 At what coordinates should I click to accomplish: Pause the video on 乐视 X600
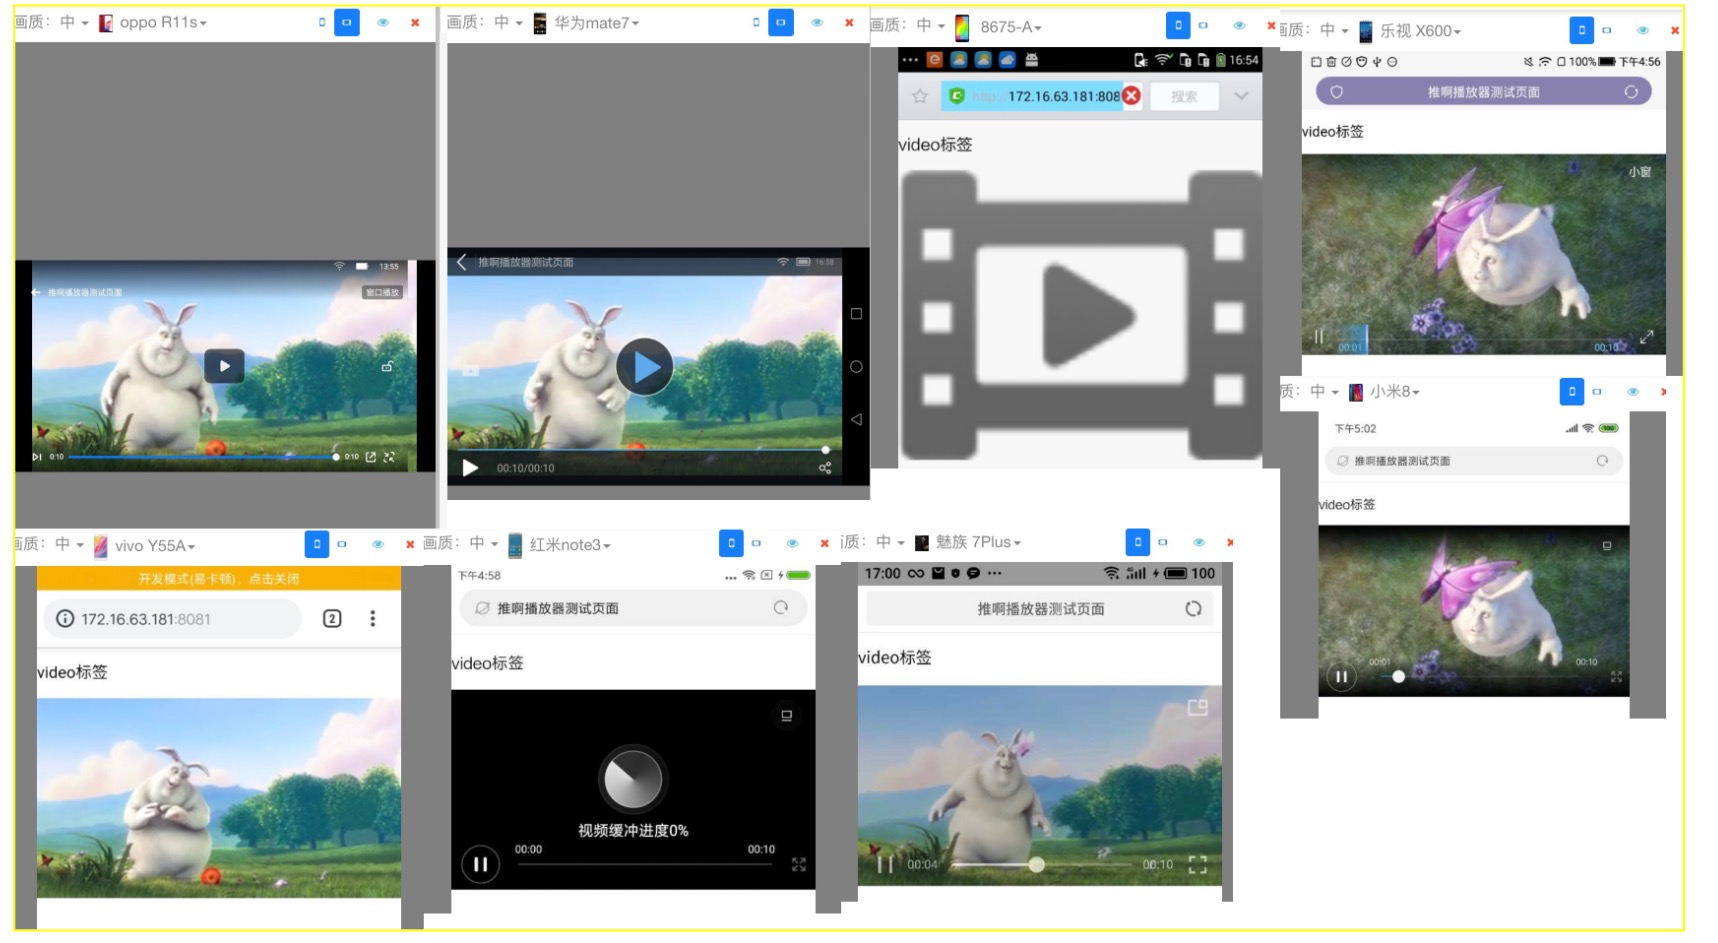1319,337
